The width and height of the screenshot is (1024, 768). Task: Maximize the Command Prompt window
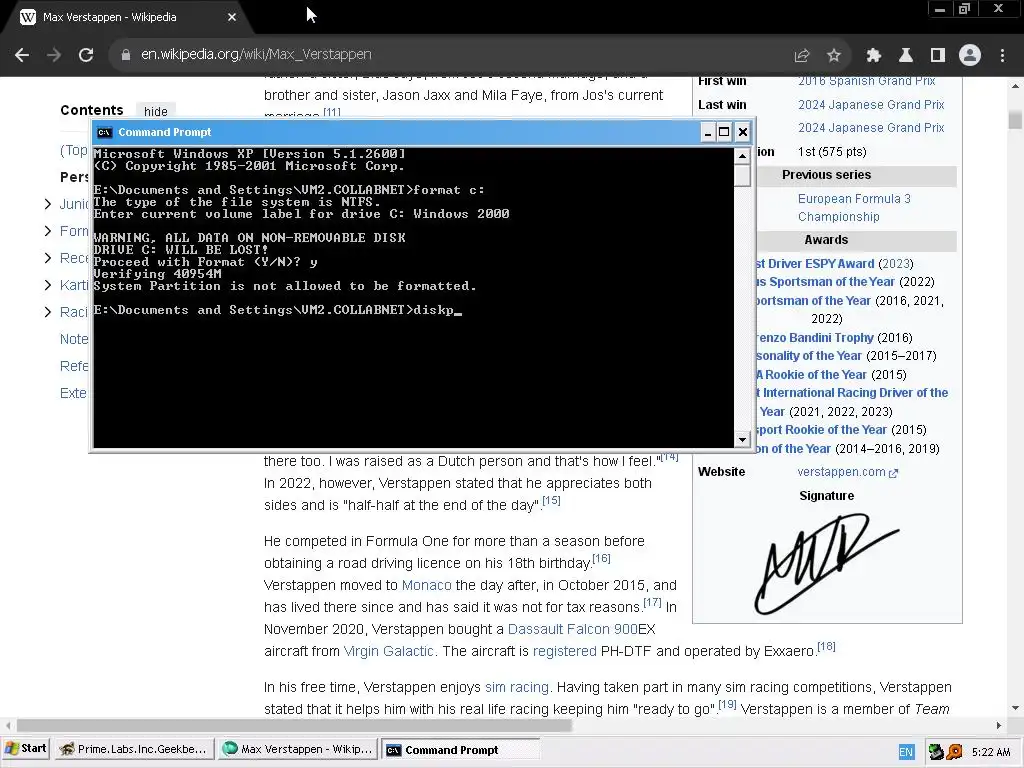pyautogui.click(x=724, y=133)
